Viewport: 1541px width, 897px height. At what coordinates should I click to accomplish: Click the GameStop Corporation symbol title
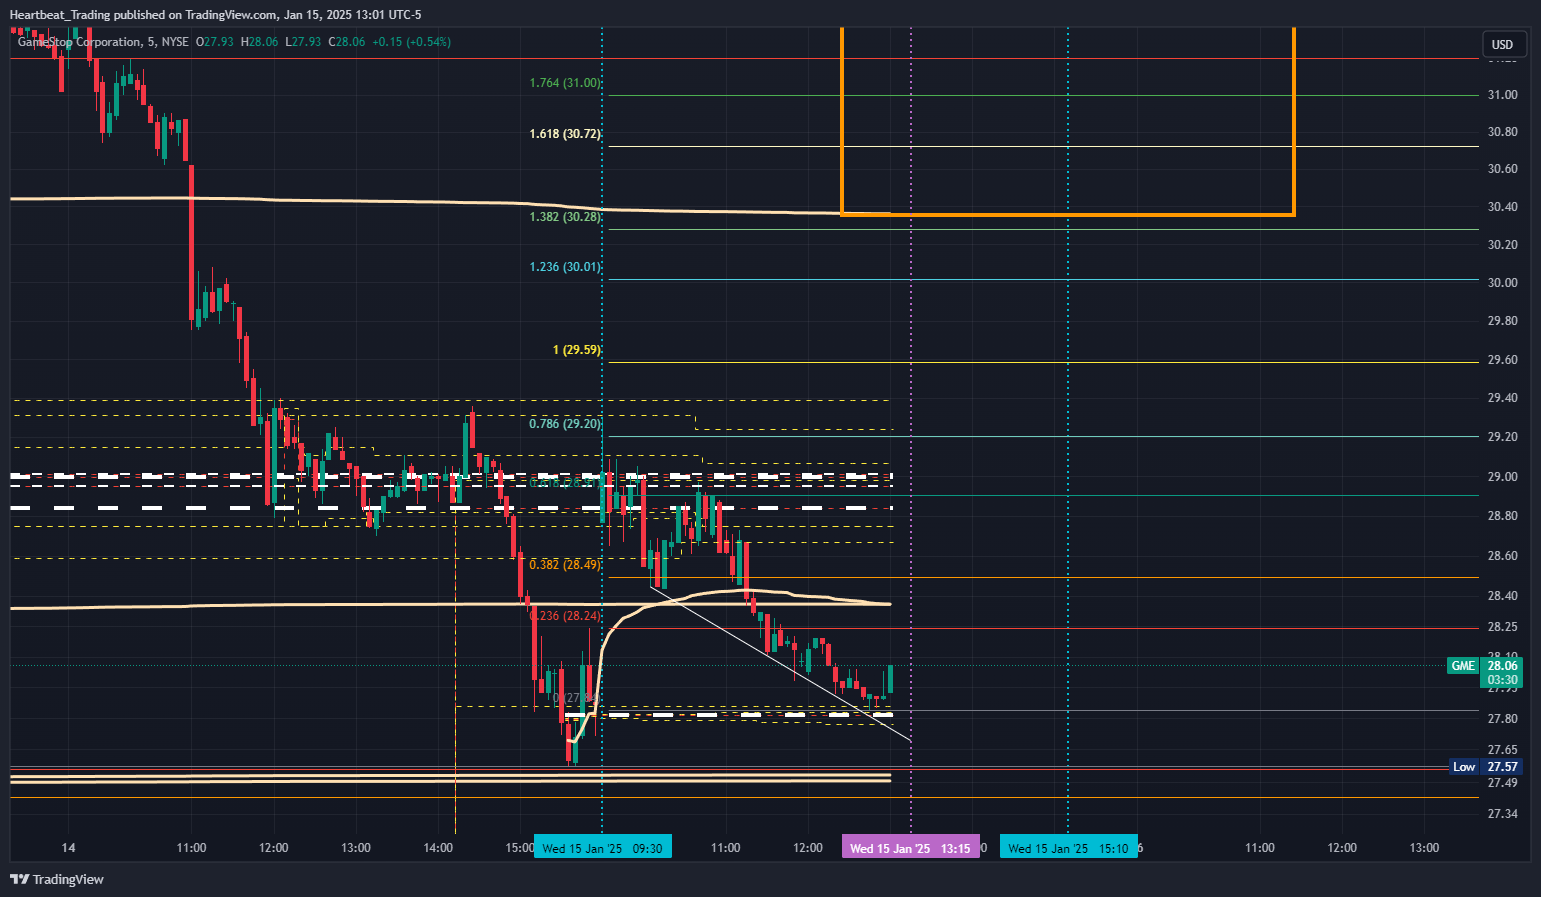79,42
